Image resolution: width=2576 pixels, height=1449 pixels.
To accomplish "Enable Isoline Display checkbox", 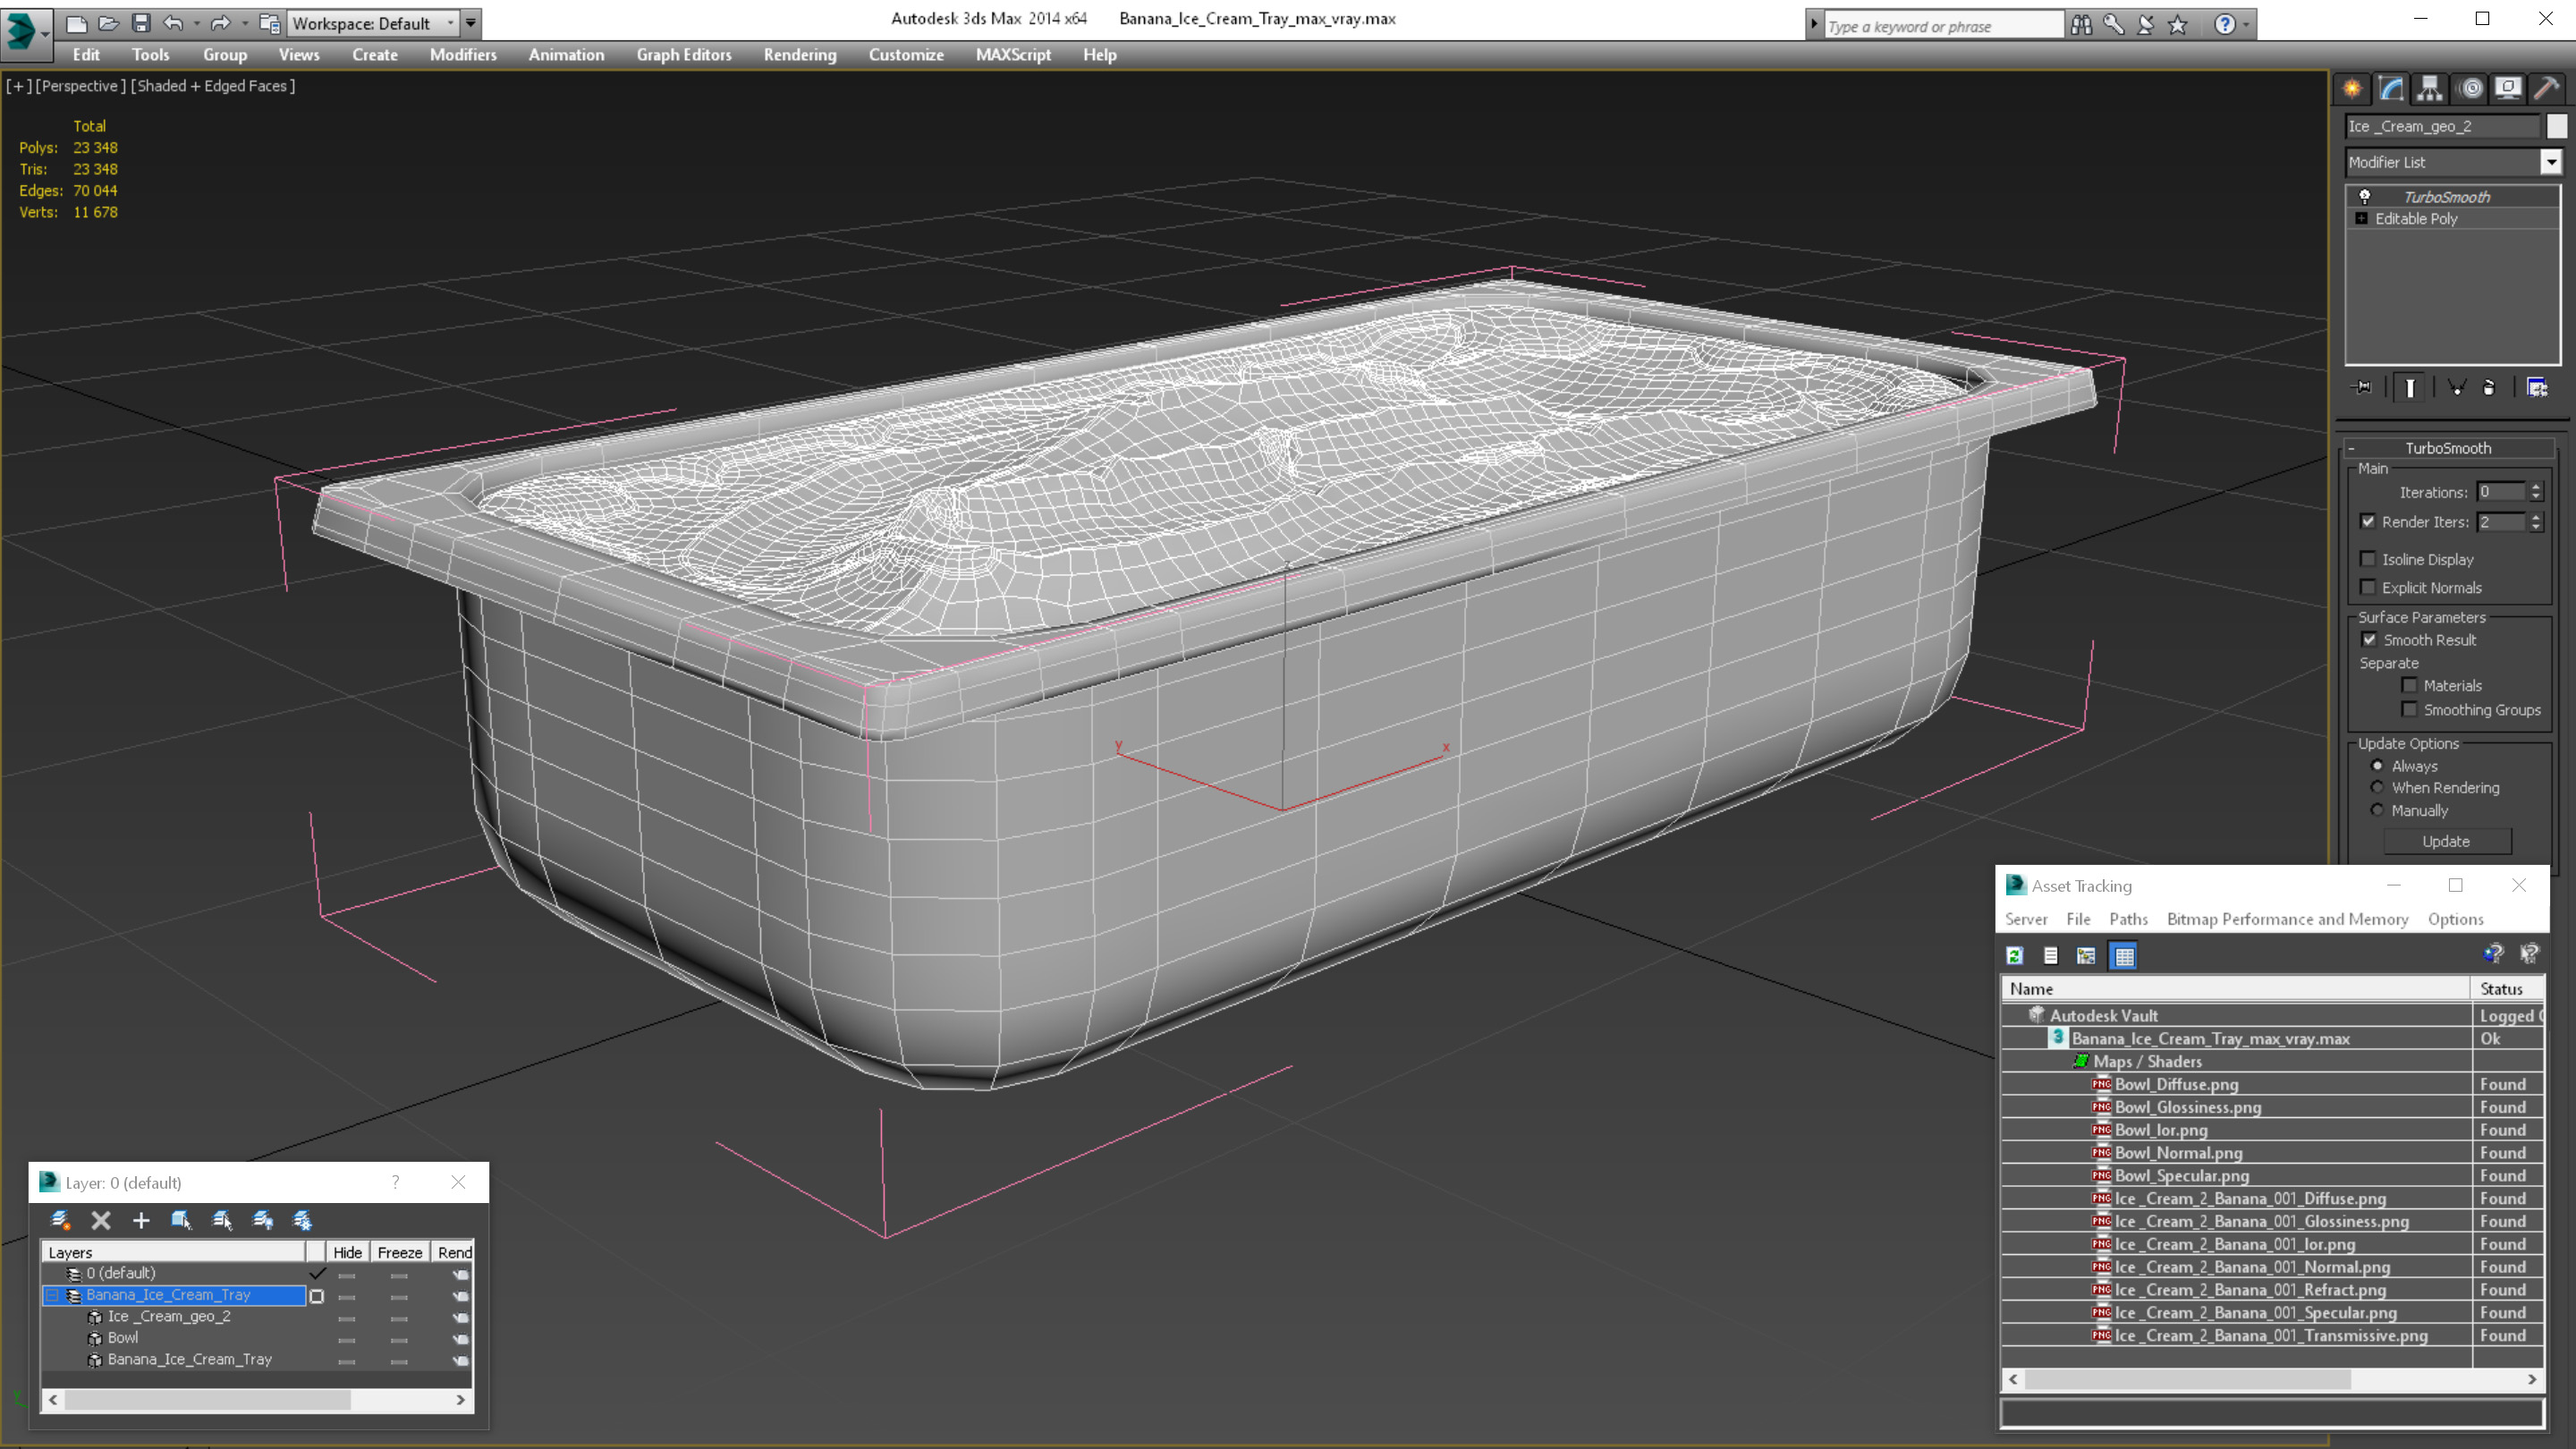I will 2368,559.
